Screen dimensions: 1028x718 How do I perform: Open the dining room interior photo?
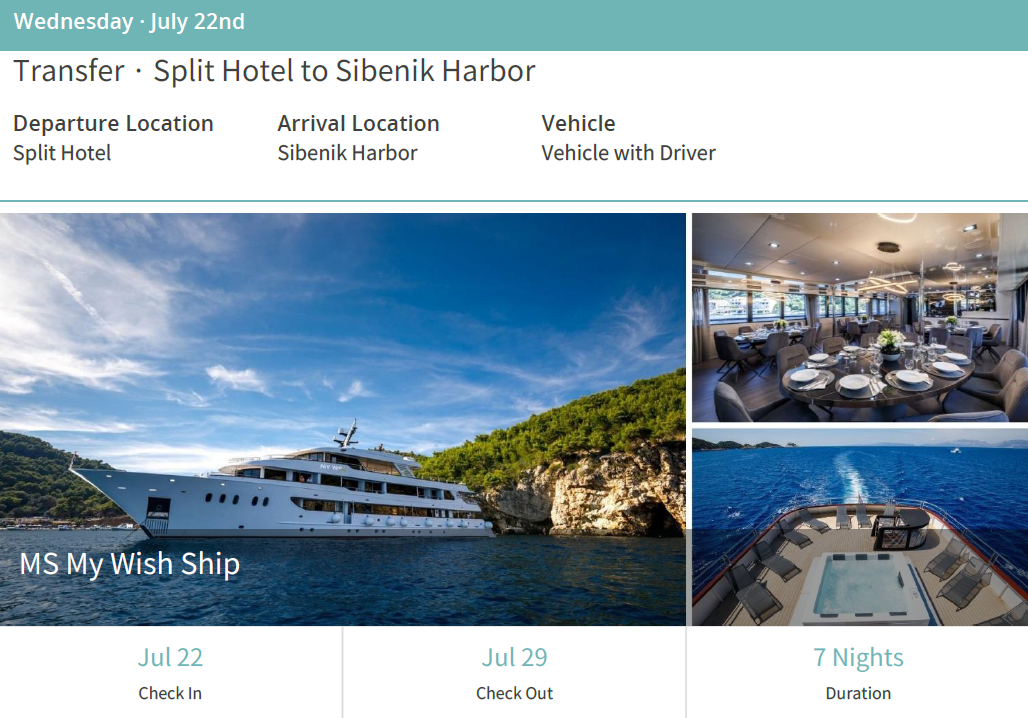[860, 317]
